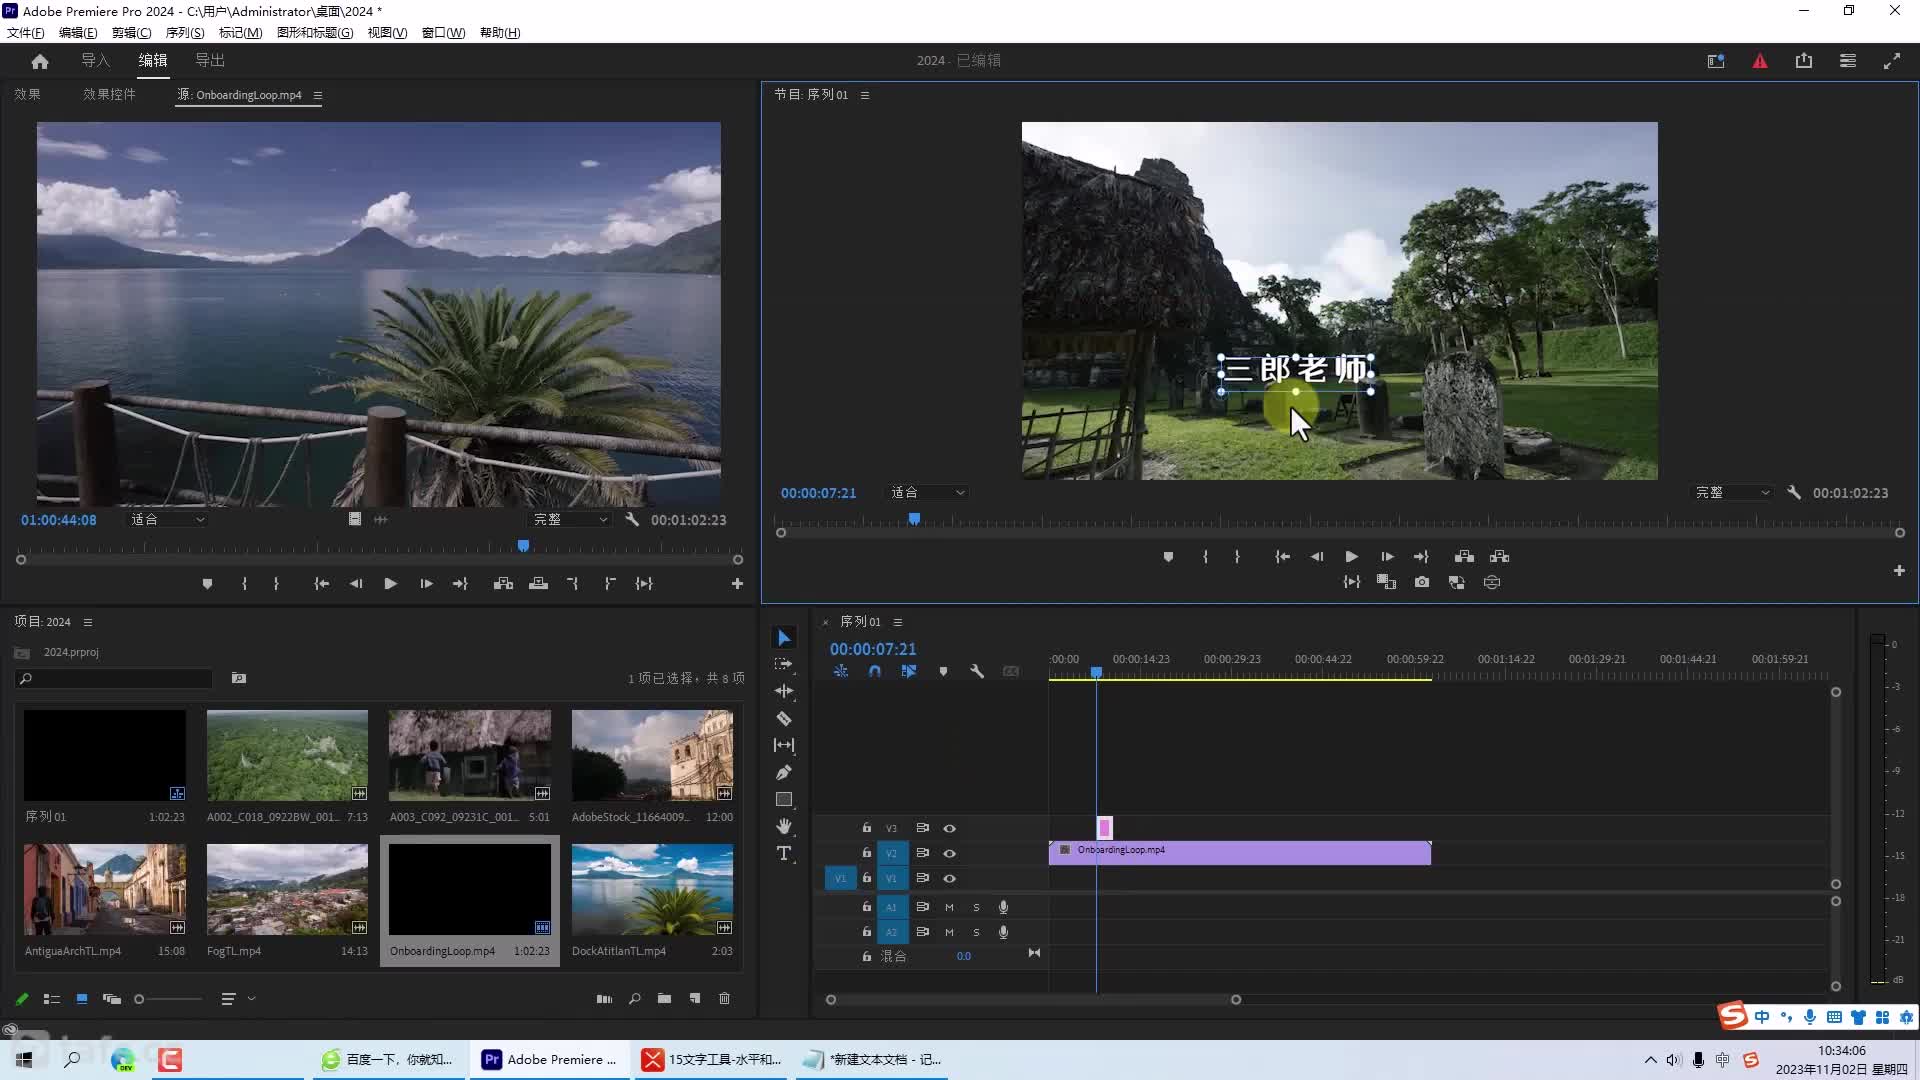
Task: Delete selected project item with trash icon
Action: click(725, 998)
